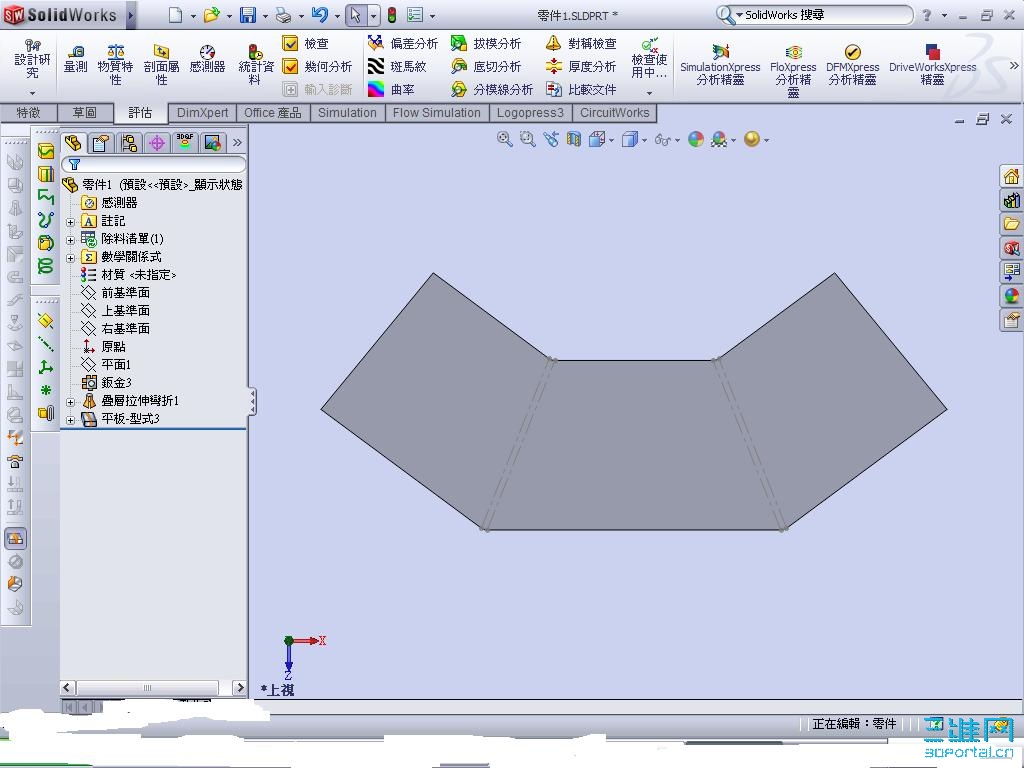
Task: Click 檢查 check command
Action: pyautogui.click(x=306, y=44)
